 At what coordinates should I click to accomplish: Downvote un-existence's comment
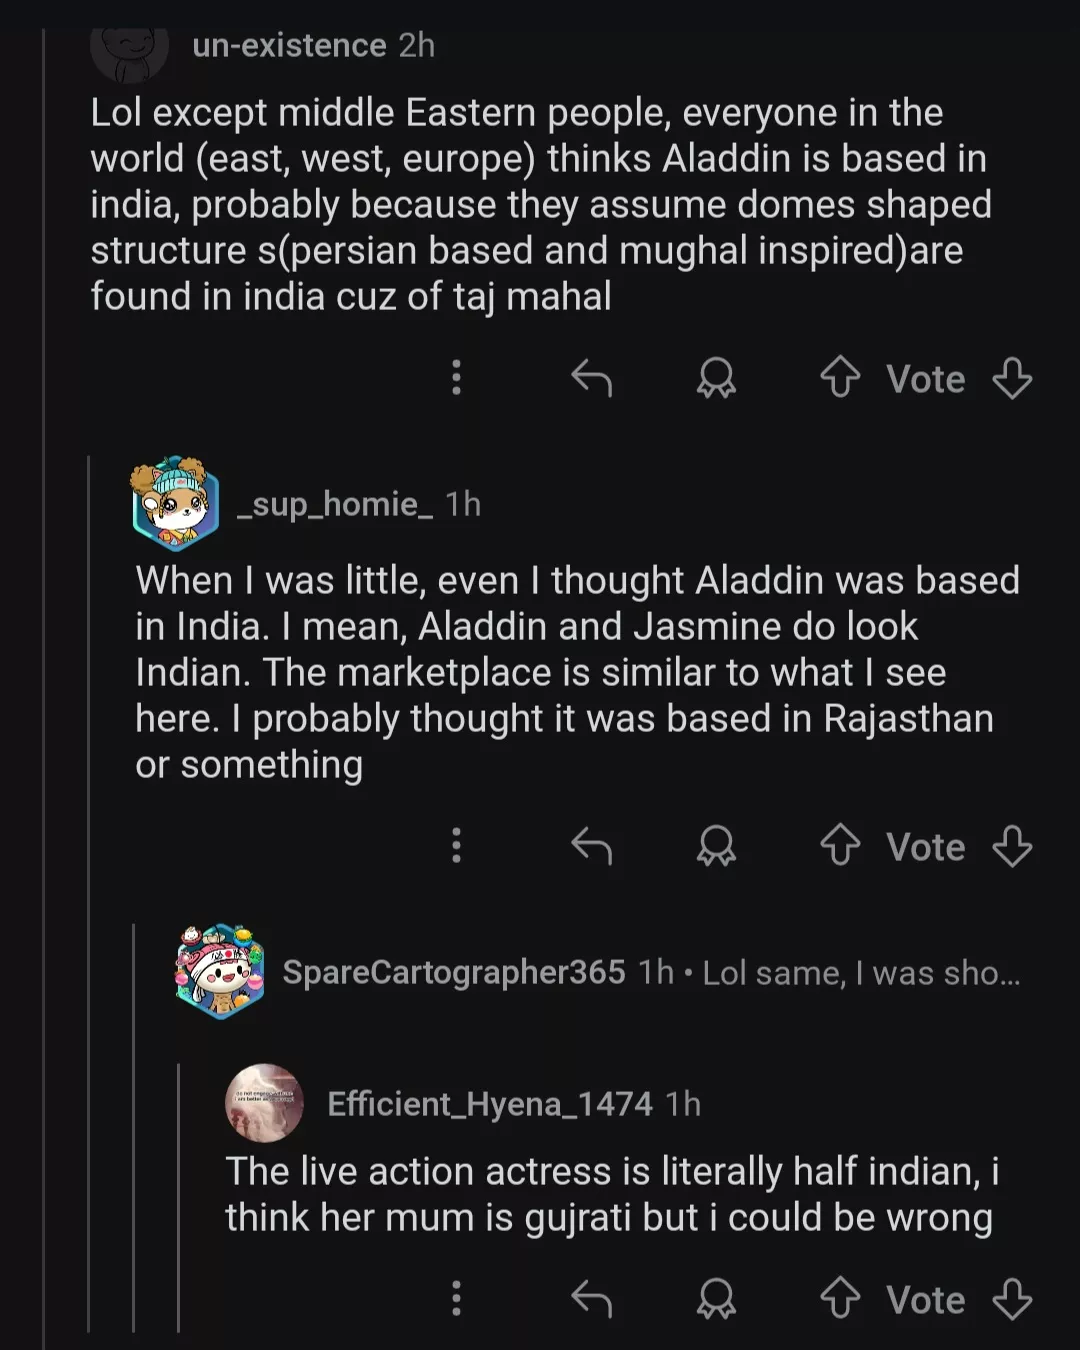(x=1012, y=378)
